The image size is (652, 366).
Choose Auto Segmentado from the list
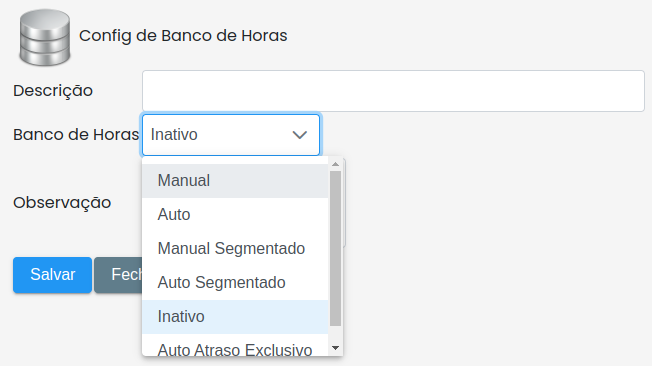click(235, 283)
